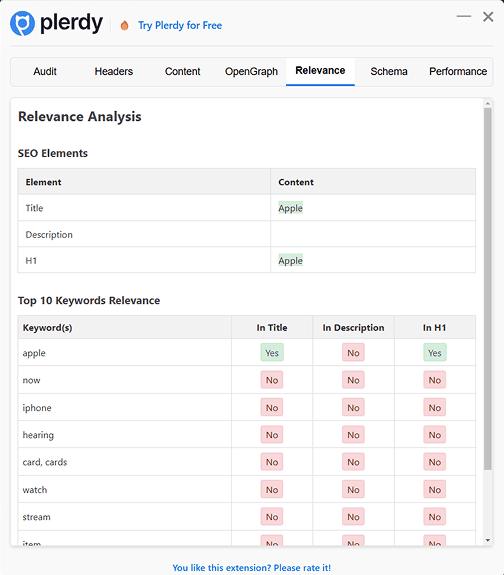Screen dimensions: 504x575
Task: Go to the Performance tab
Action: tap(458, 72)
